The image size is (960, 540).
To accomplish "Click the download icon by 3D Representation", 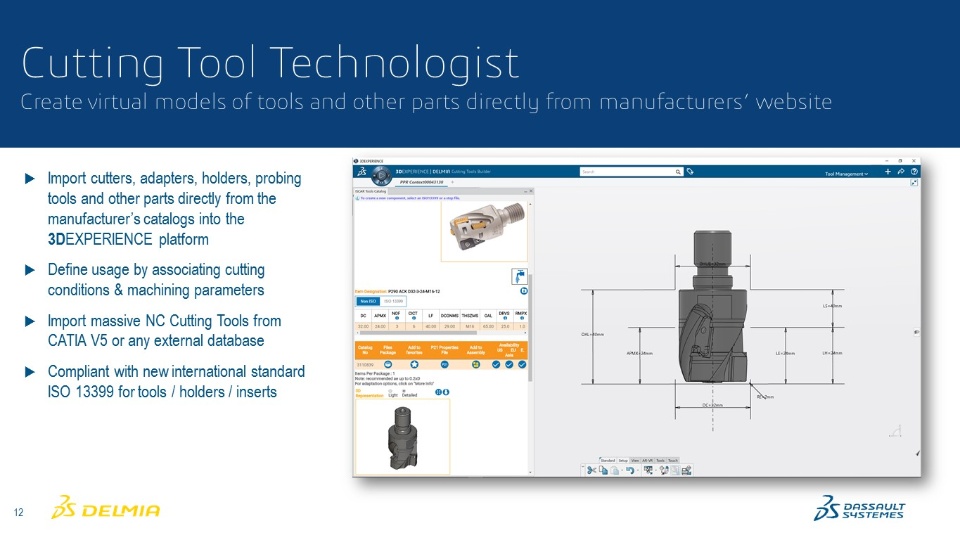I will [x=446, y=392].
